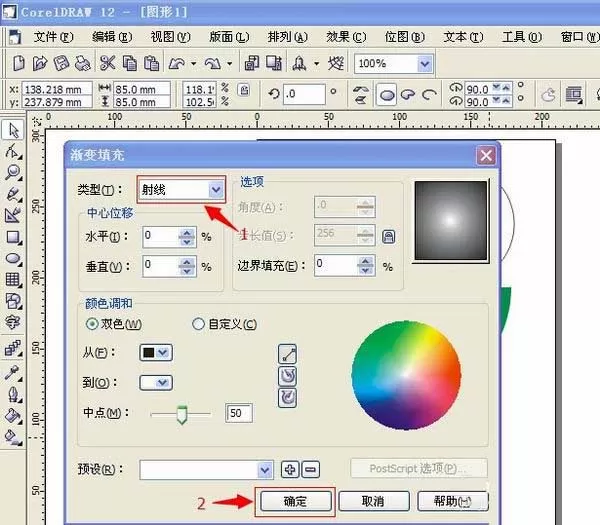The height and width of the screenshot is (525, 600).
Task: Click the Paste clipboard icon
Action: (152, 63)
